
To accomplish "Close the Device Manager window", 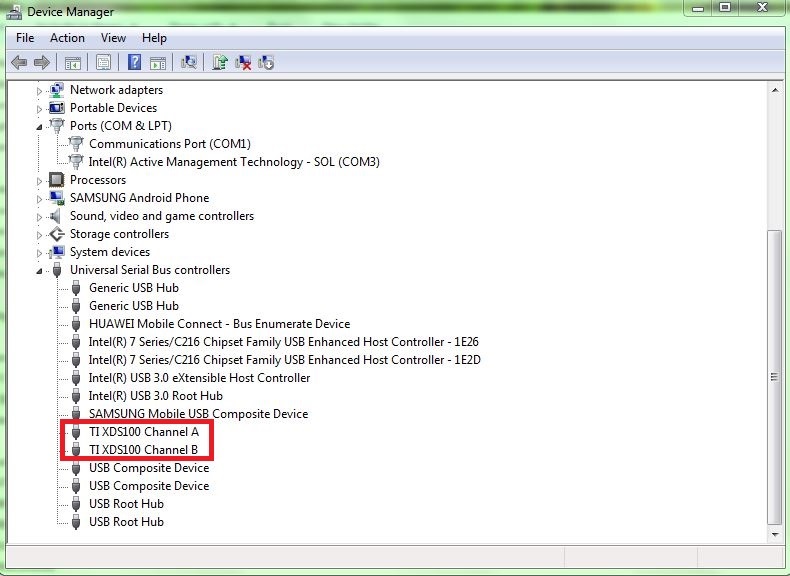I will [x=762, y=8].
